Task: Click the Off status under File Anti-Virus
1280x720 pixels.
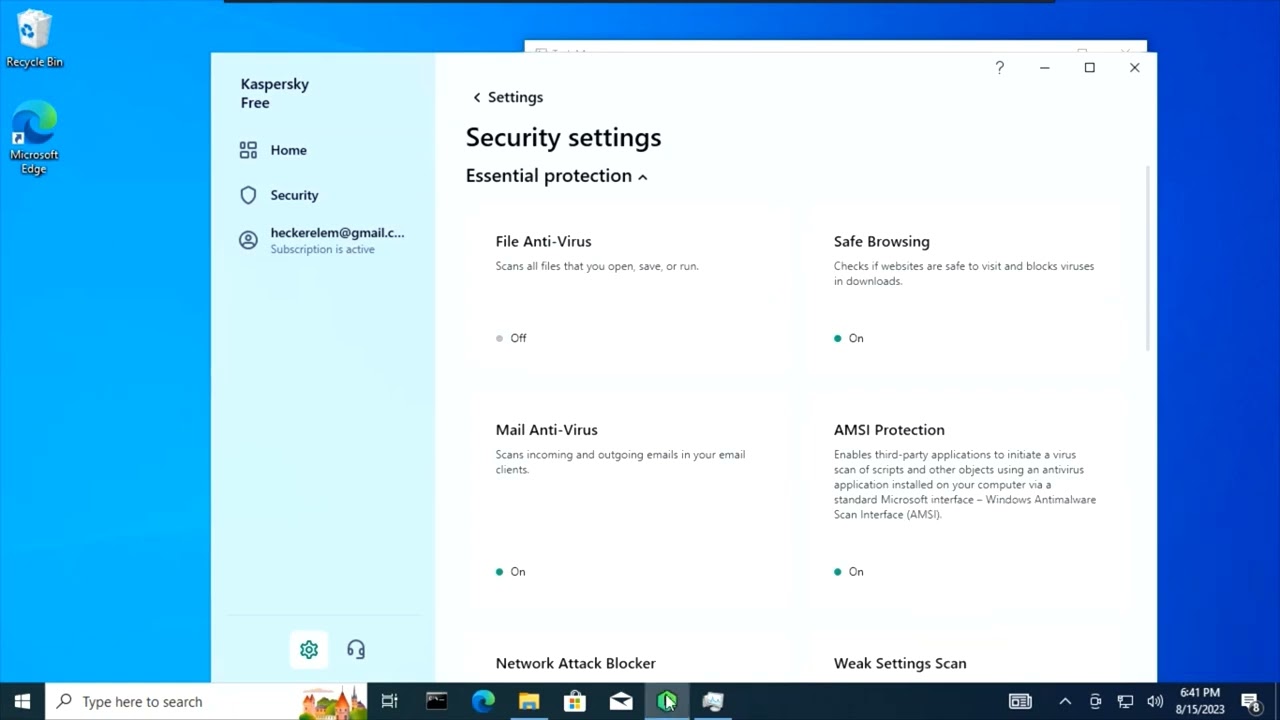Action: [x=511, y=338]
